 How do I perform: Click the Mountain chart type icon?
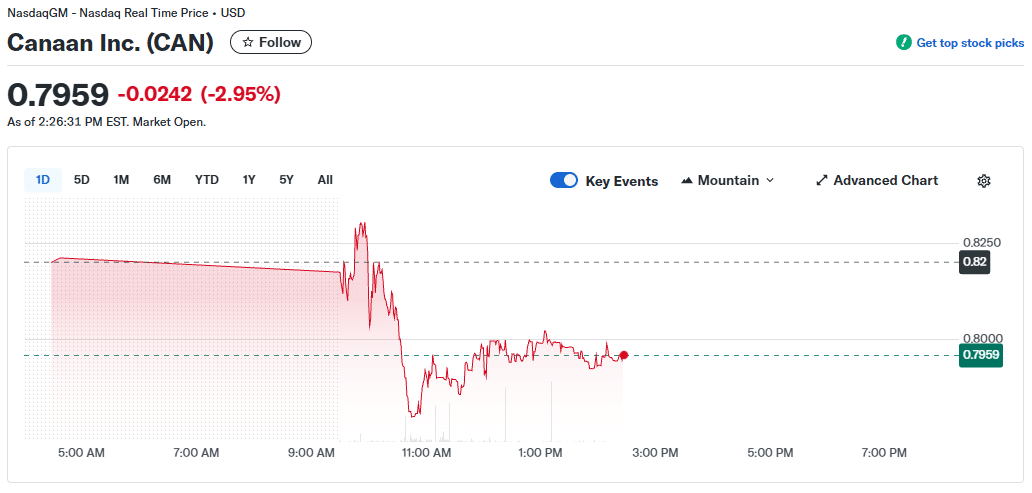pyautogui.click(x=687, y=181)
